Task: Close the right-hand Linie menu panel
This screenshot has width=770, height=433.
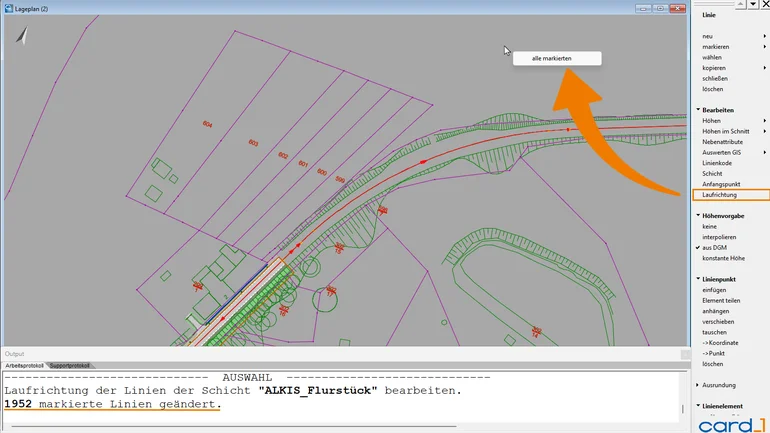Action: (764, 5)
